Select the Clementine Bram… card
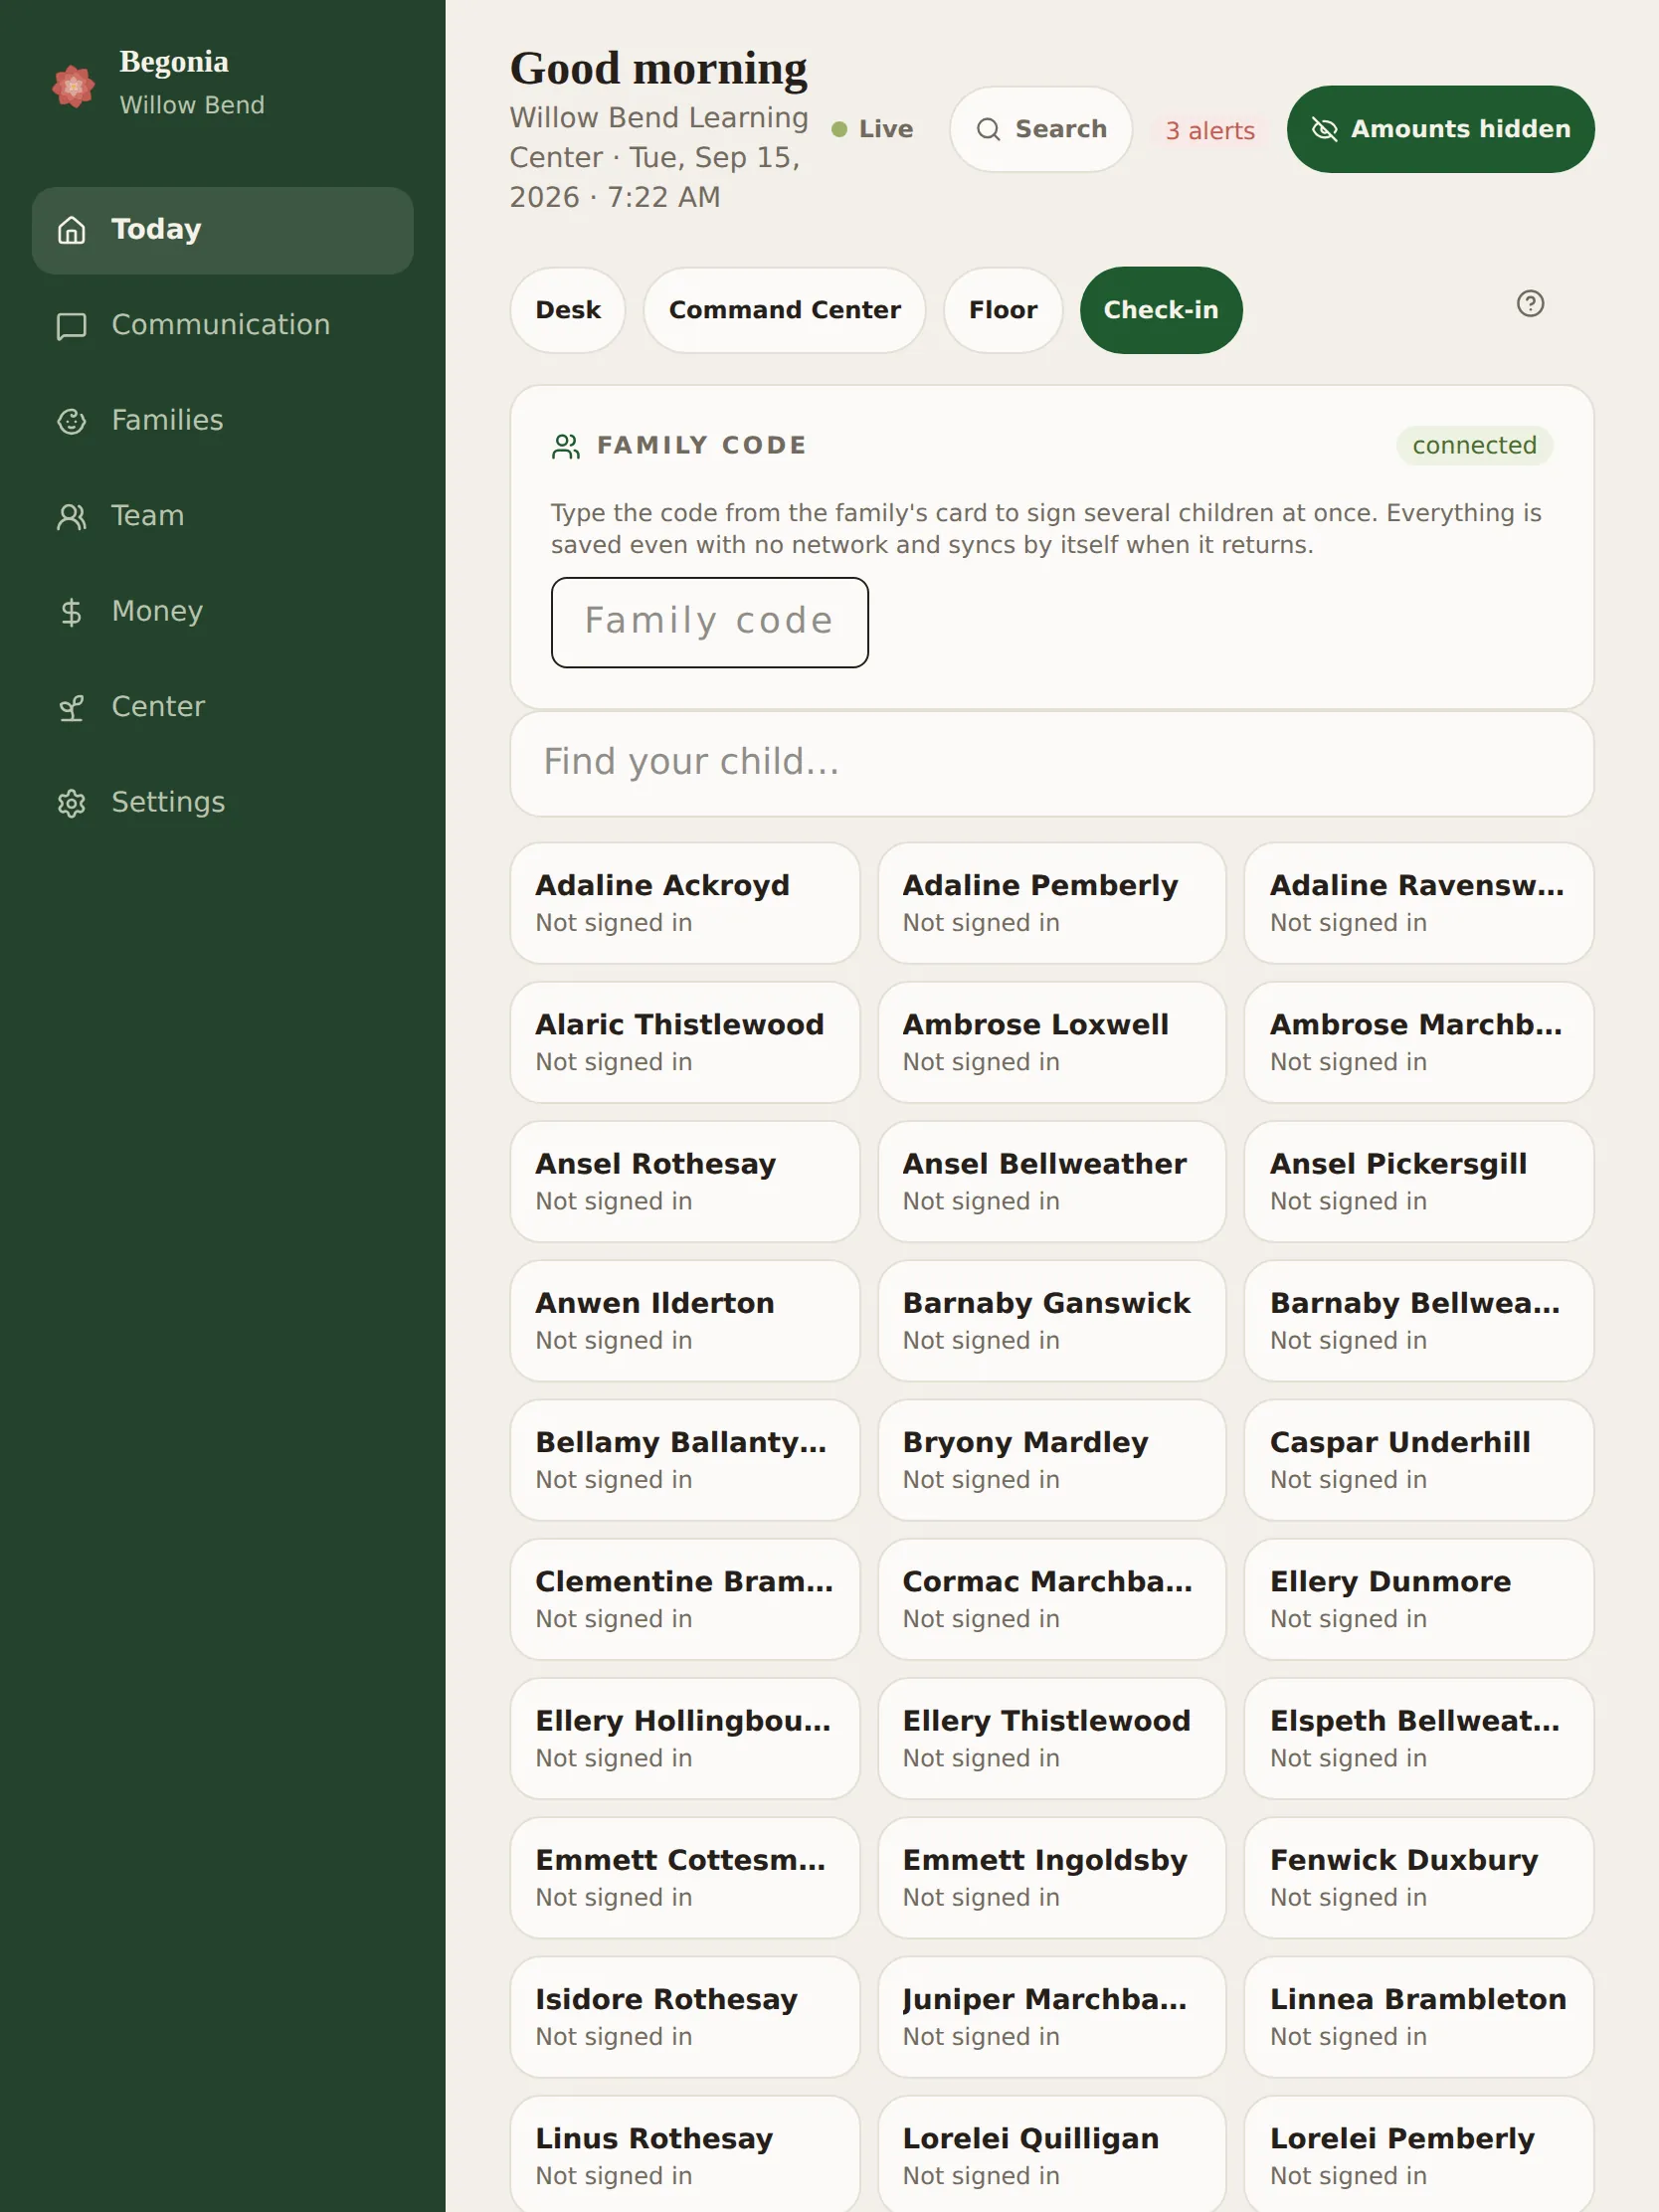Image resolution: width=1659 pixels, height=2212 pixels. click(685, 1599)
